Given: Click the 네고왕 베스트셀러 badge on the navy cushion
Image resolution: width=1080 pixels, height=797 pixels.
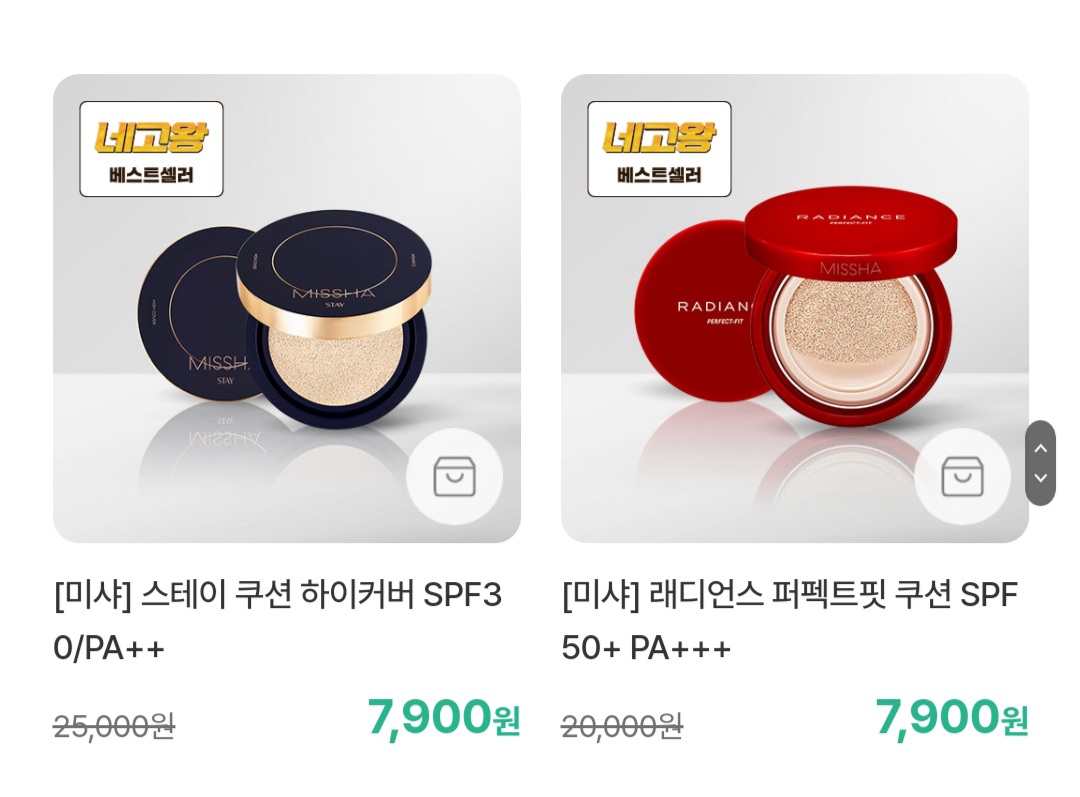Looking at the screenshot, I should pos(152,149).
